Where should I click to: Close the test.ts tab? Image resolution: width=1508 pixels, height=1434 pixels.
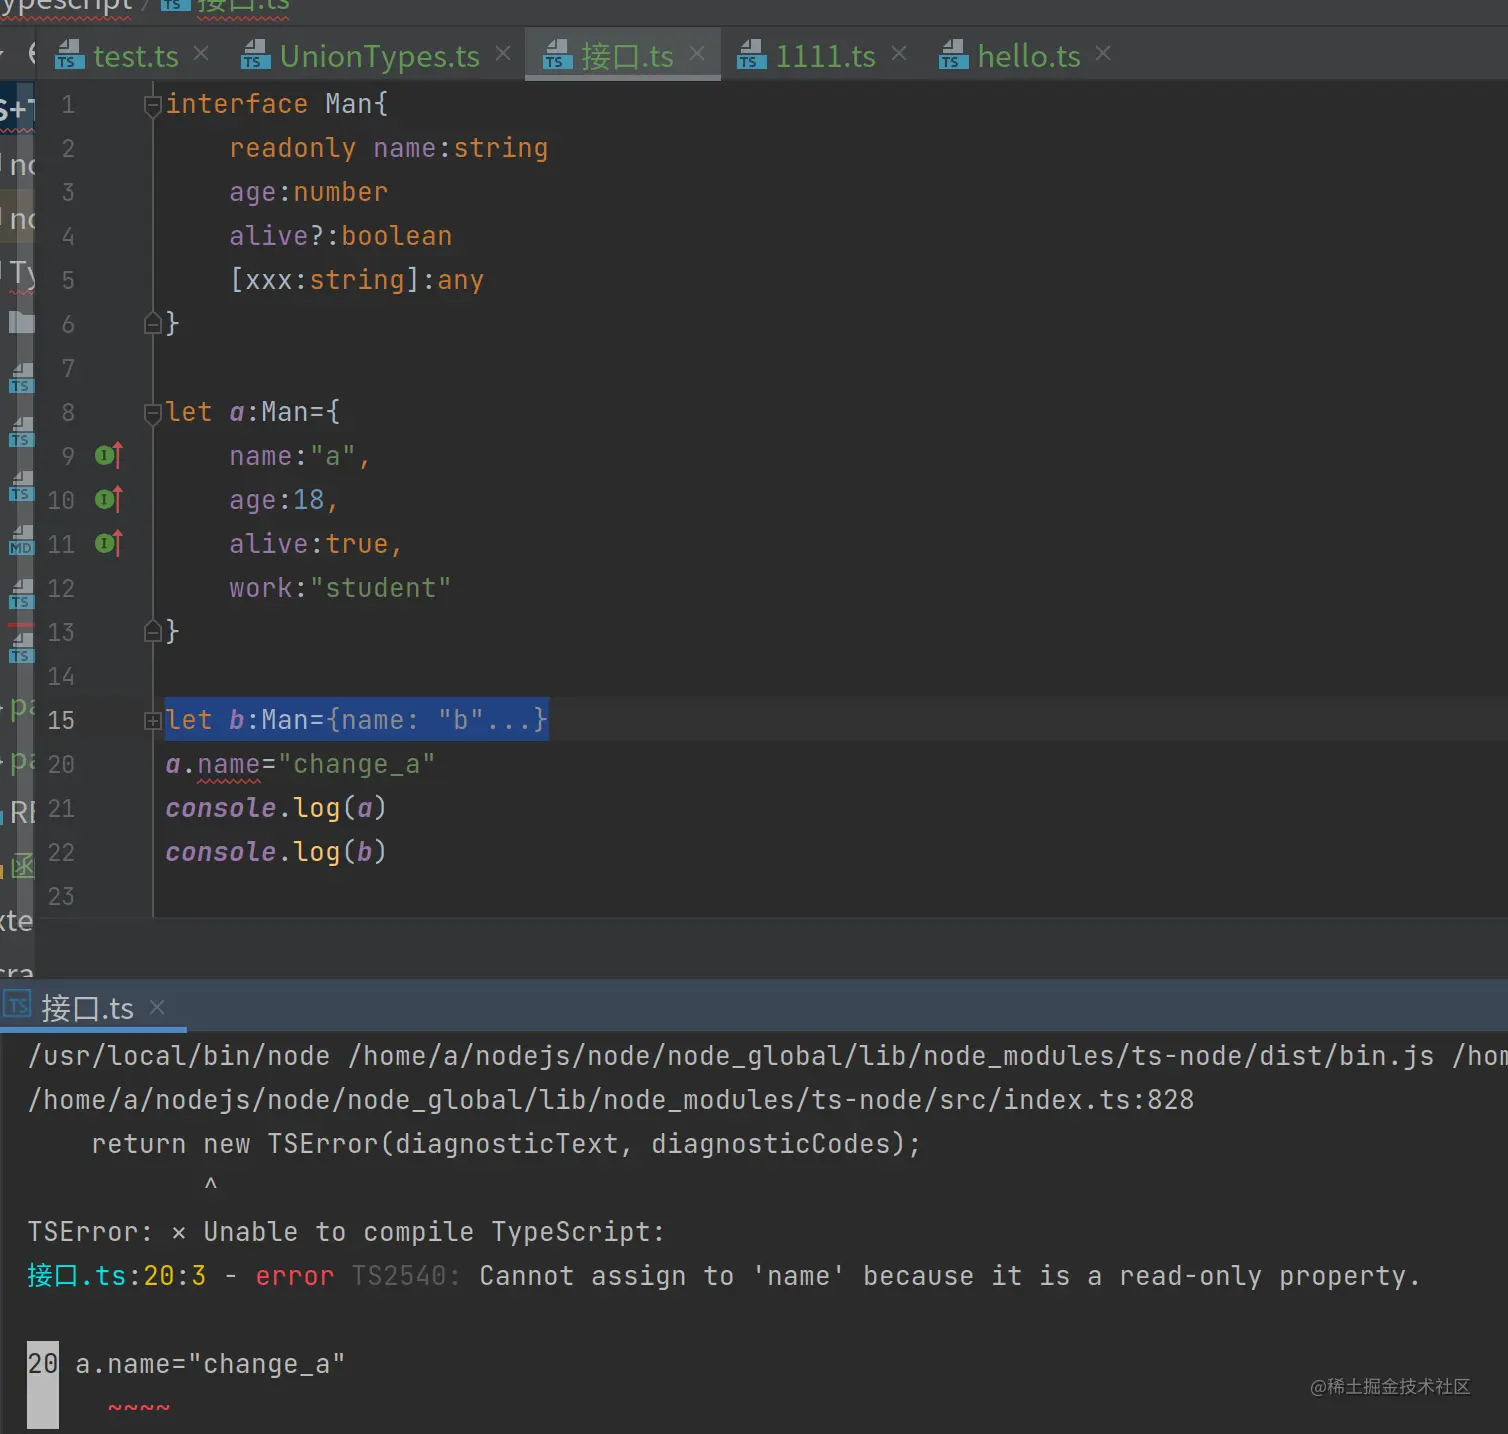point(201,53)
